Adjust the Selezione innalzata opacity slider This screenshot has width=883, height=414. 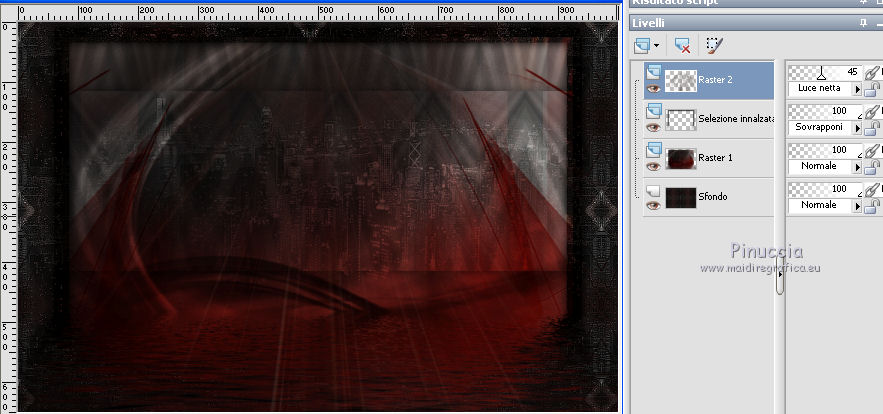[x=825, y=111]
